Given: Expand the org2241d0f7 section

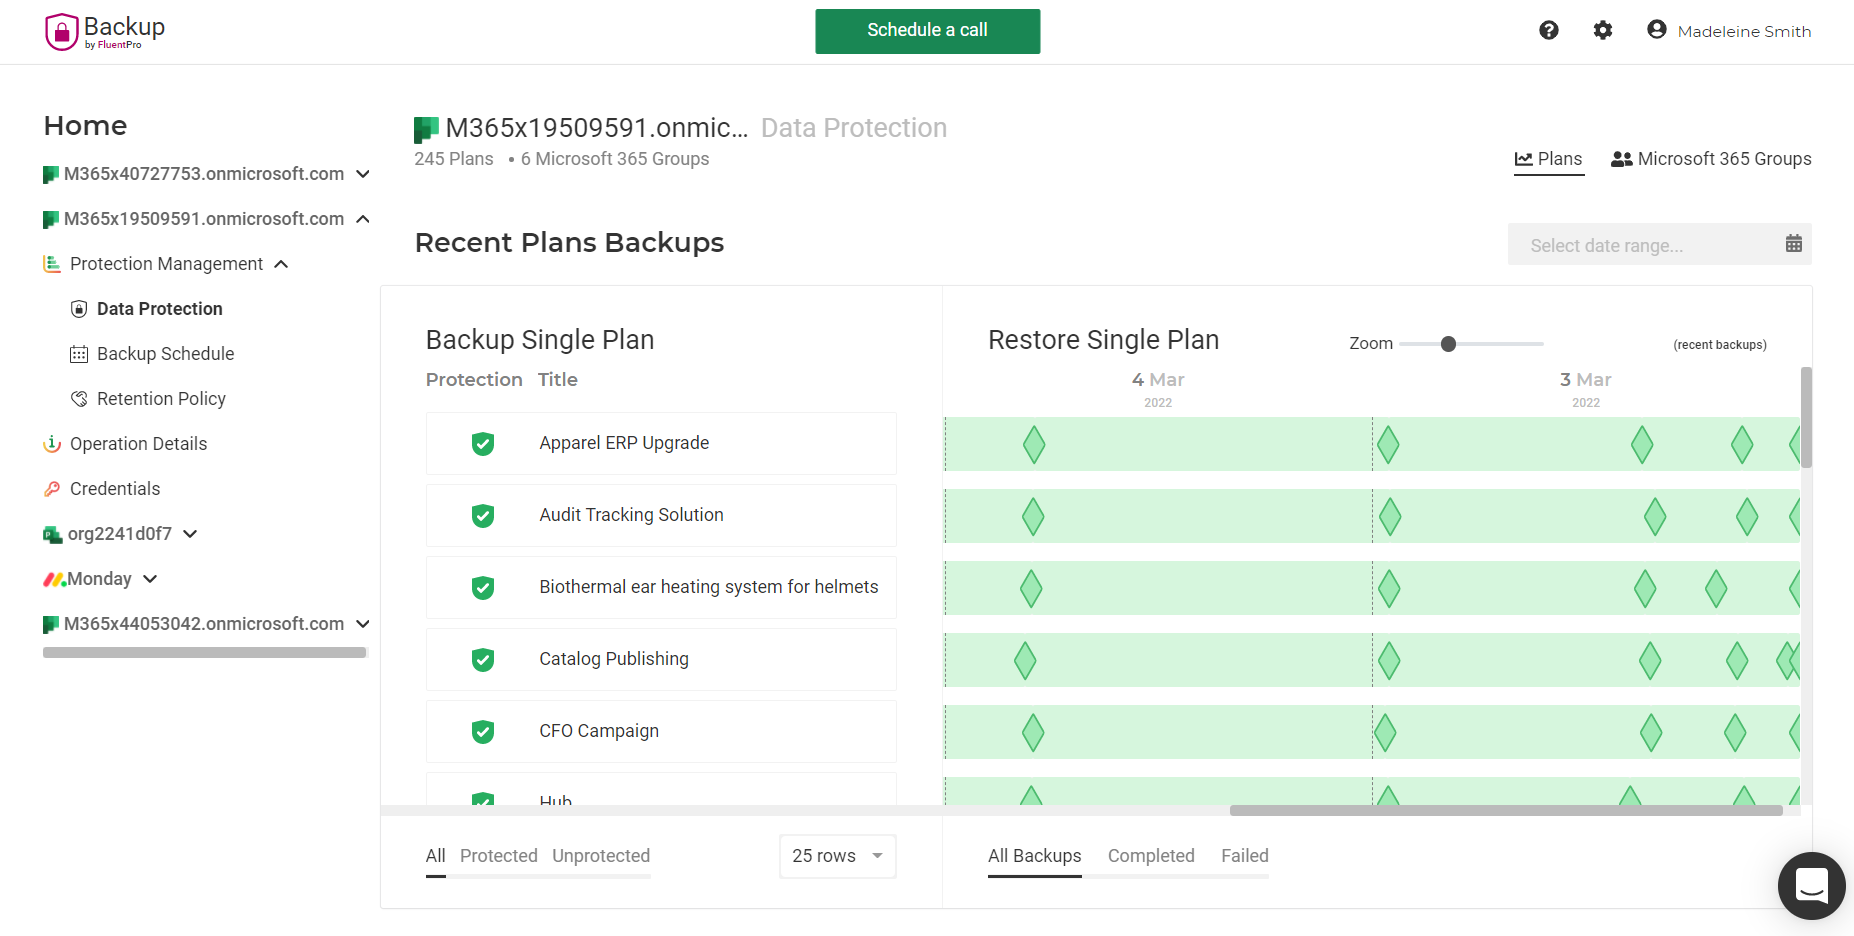Looking at the screenshot, I should (x=190, y=533).
